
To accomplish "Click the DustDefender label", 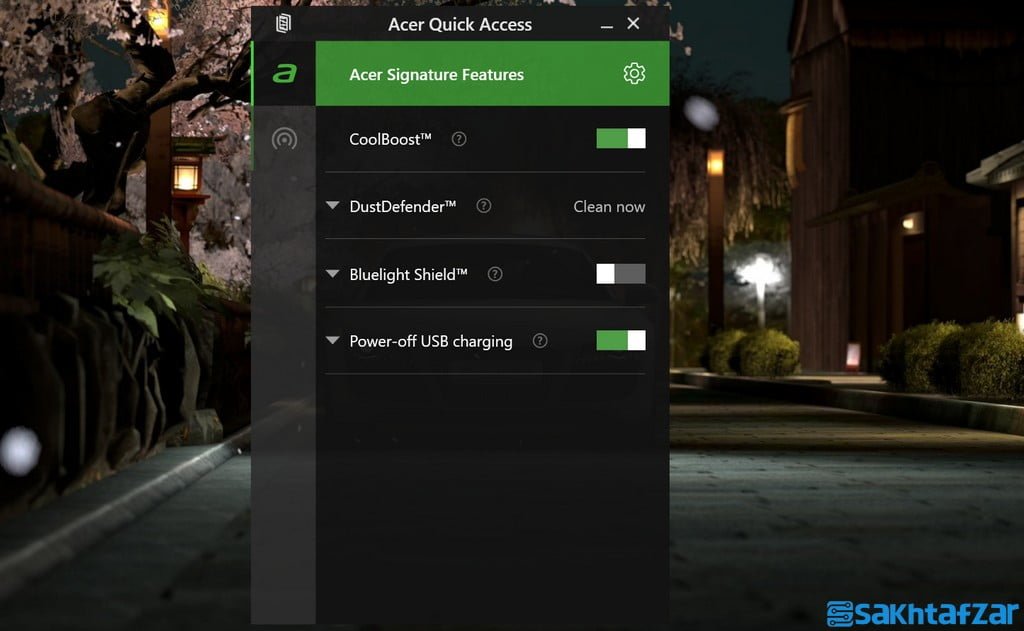I will tap(402, 206).
